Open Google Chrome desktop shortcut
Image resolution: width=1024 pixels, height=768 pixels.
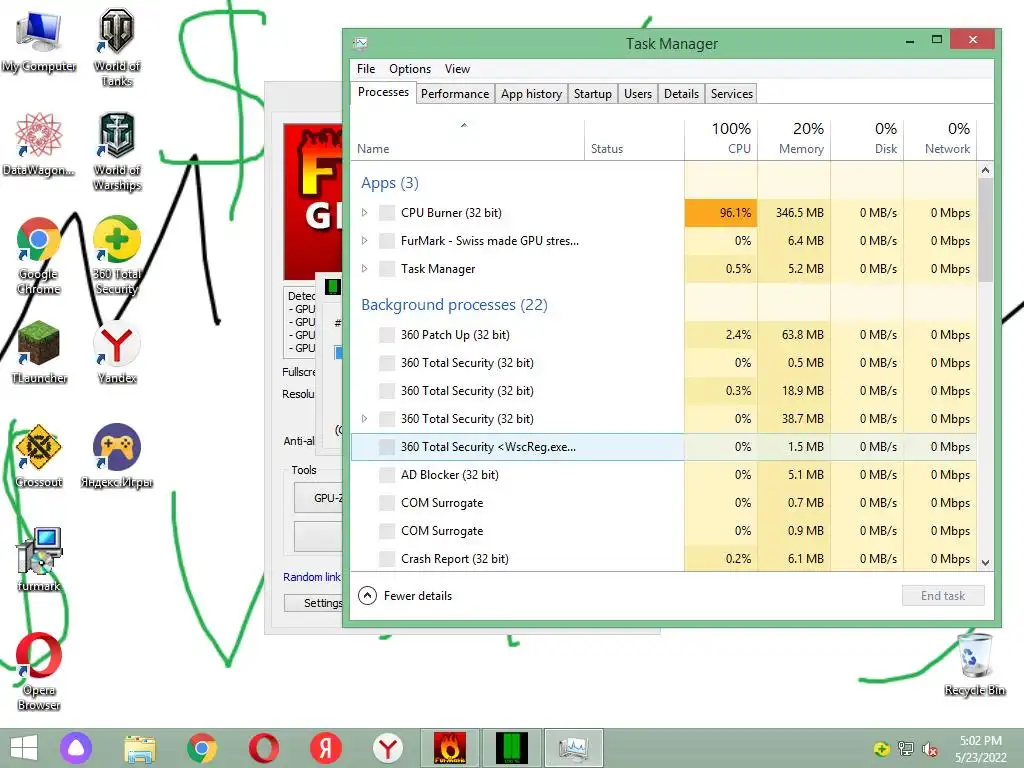[39, 255]
